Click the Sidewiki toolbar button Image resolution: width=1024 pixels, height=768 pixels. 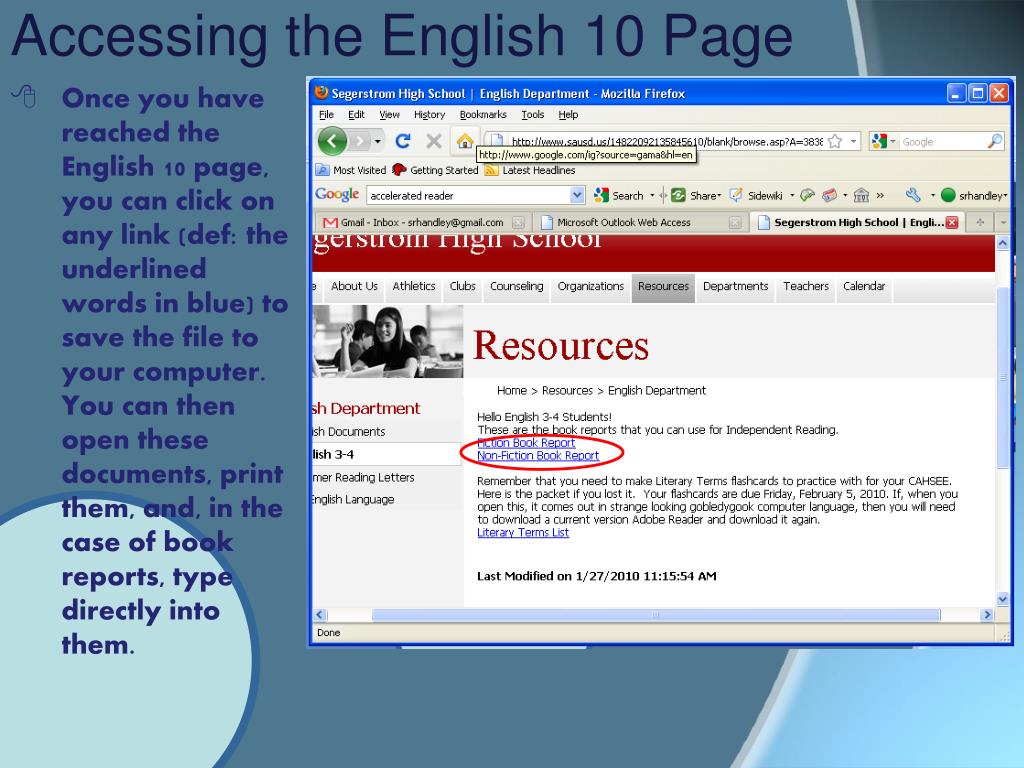pyautogui.click(x=756, y=195)
